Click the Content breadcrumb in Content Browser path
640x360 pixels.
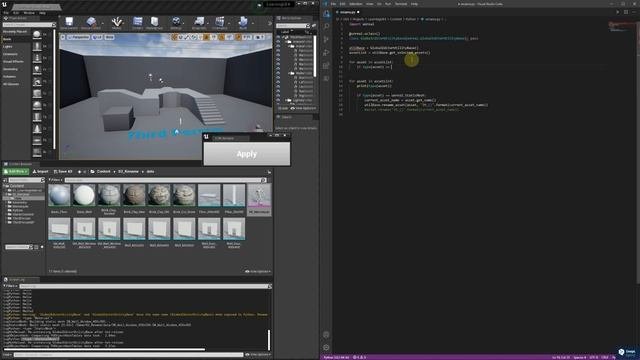point(103,172)
